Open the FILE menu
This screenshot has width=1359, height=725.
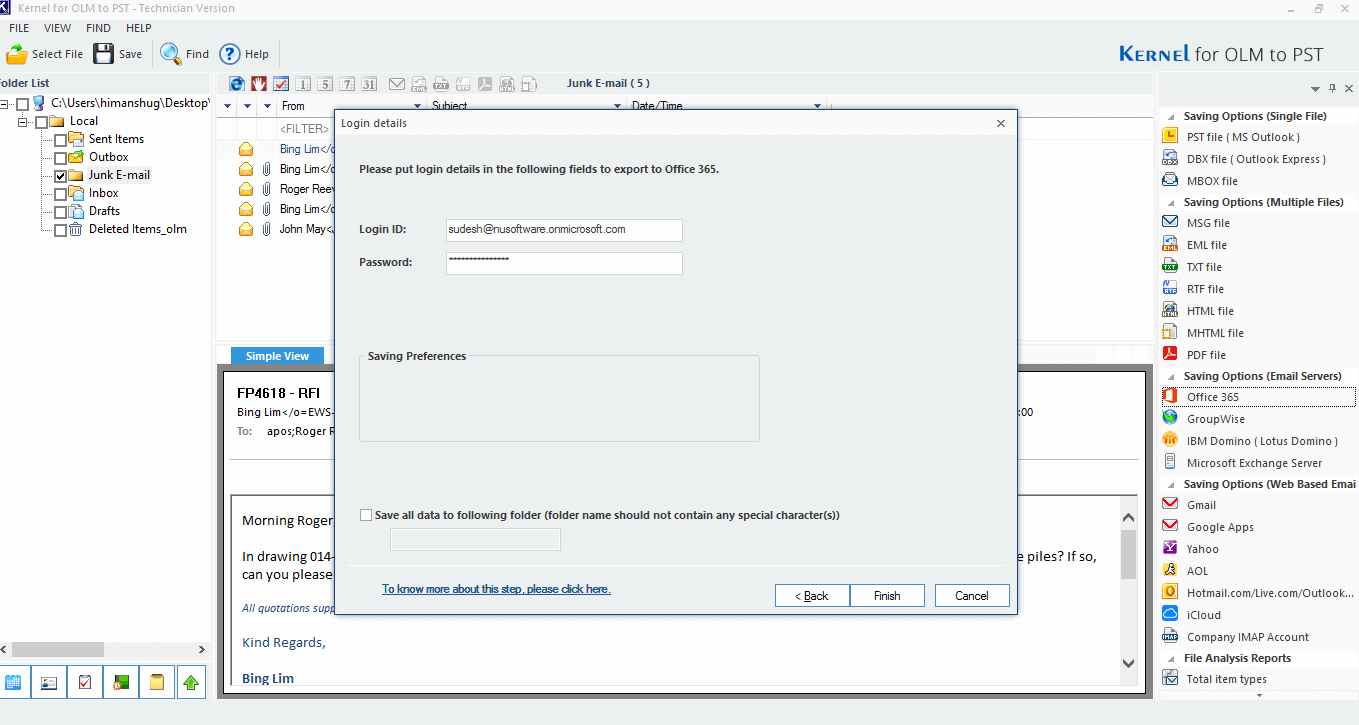[x=19, y=28]
